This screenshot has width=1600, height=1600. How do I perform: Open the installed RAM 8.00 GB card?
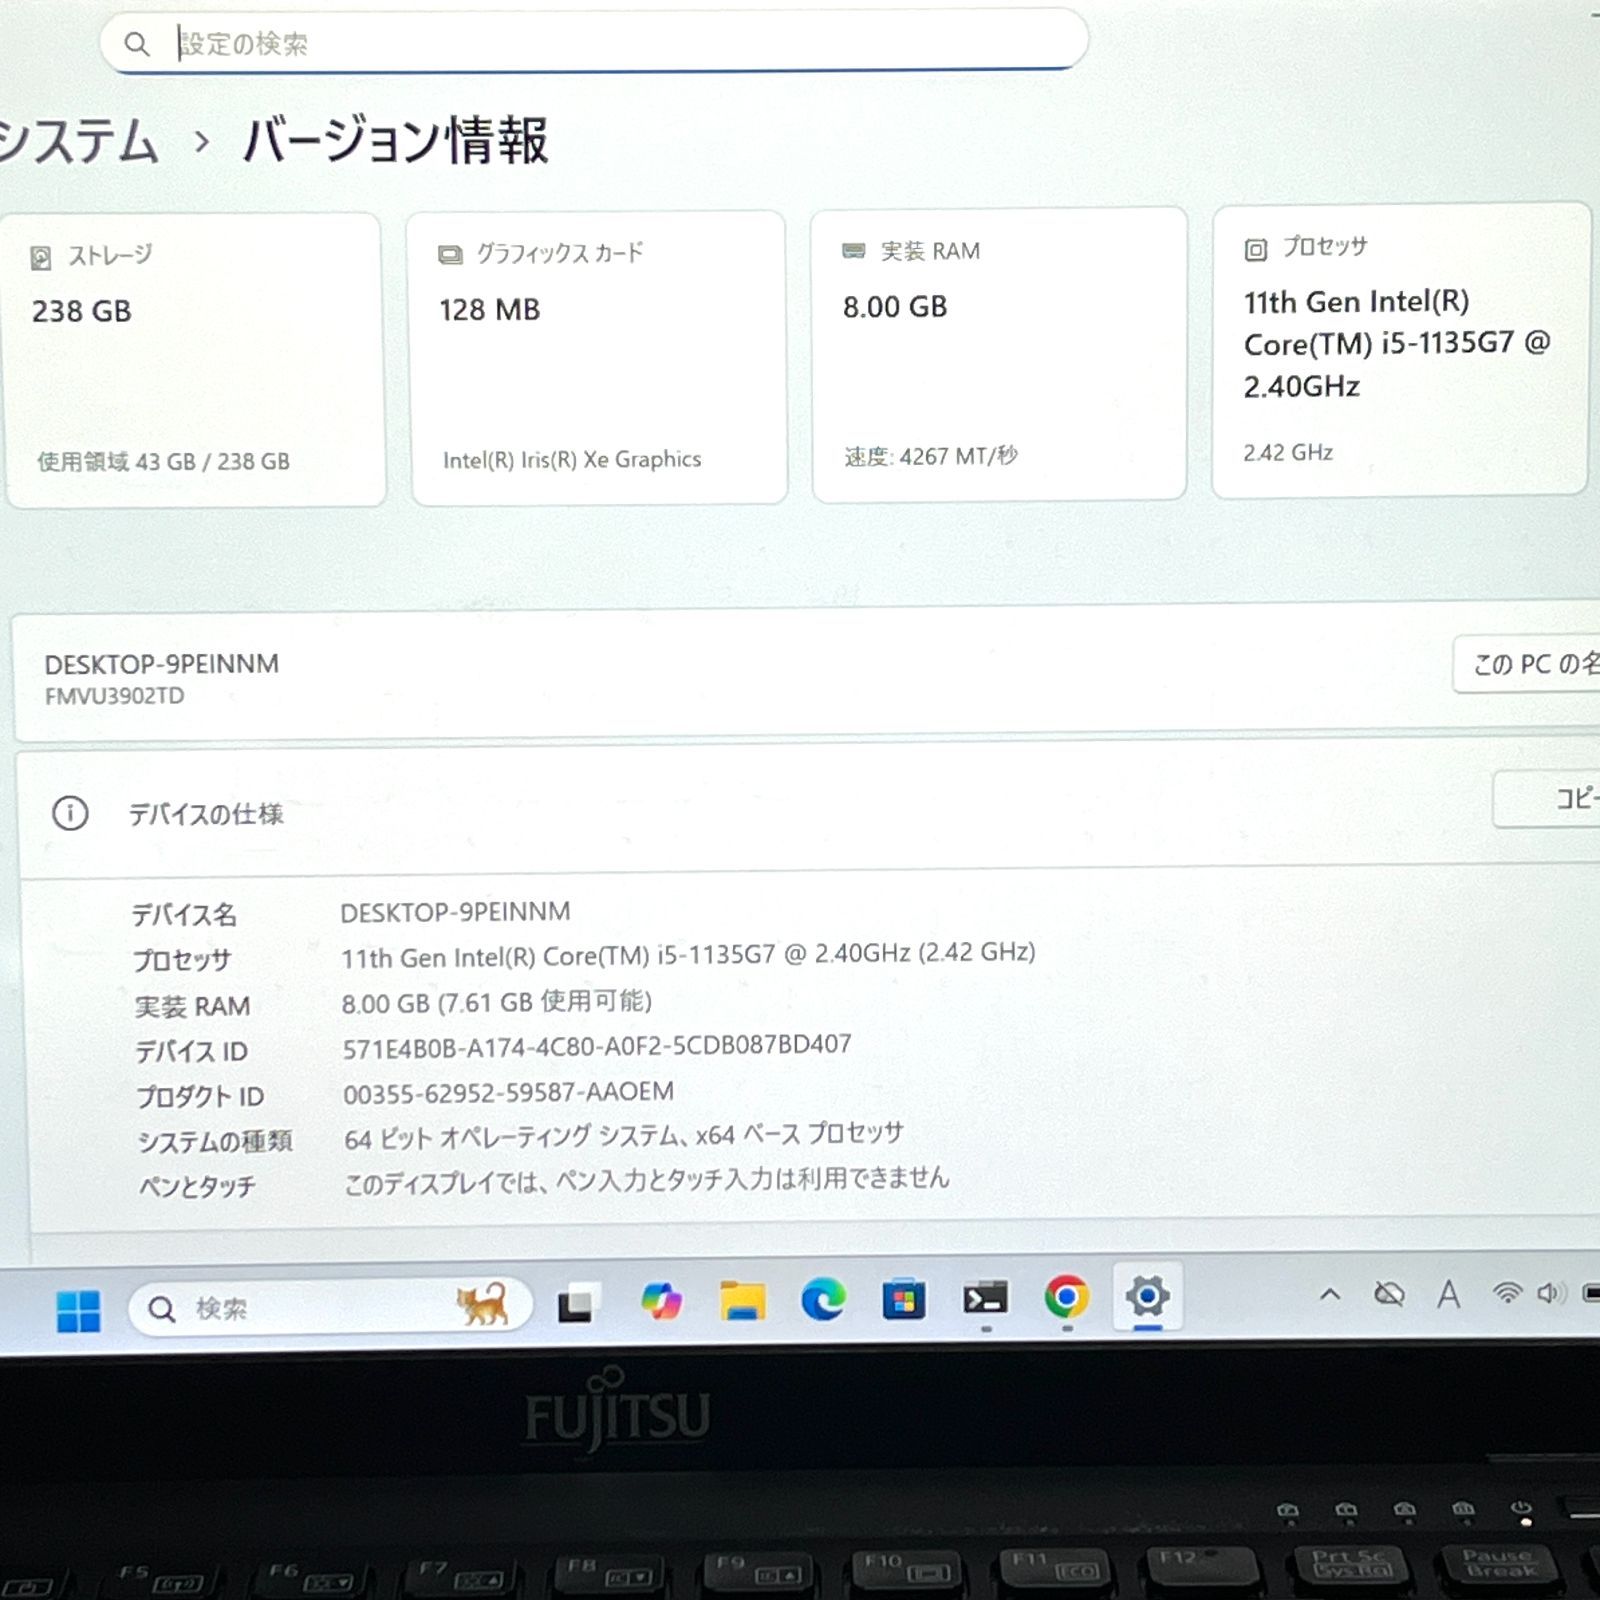pyautogui.click(x=999, y=354)
